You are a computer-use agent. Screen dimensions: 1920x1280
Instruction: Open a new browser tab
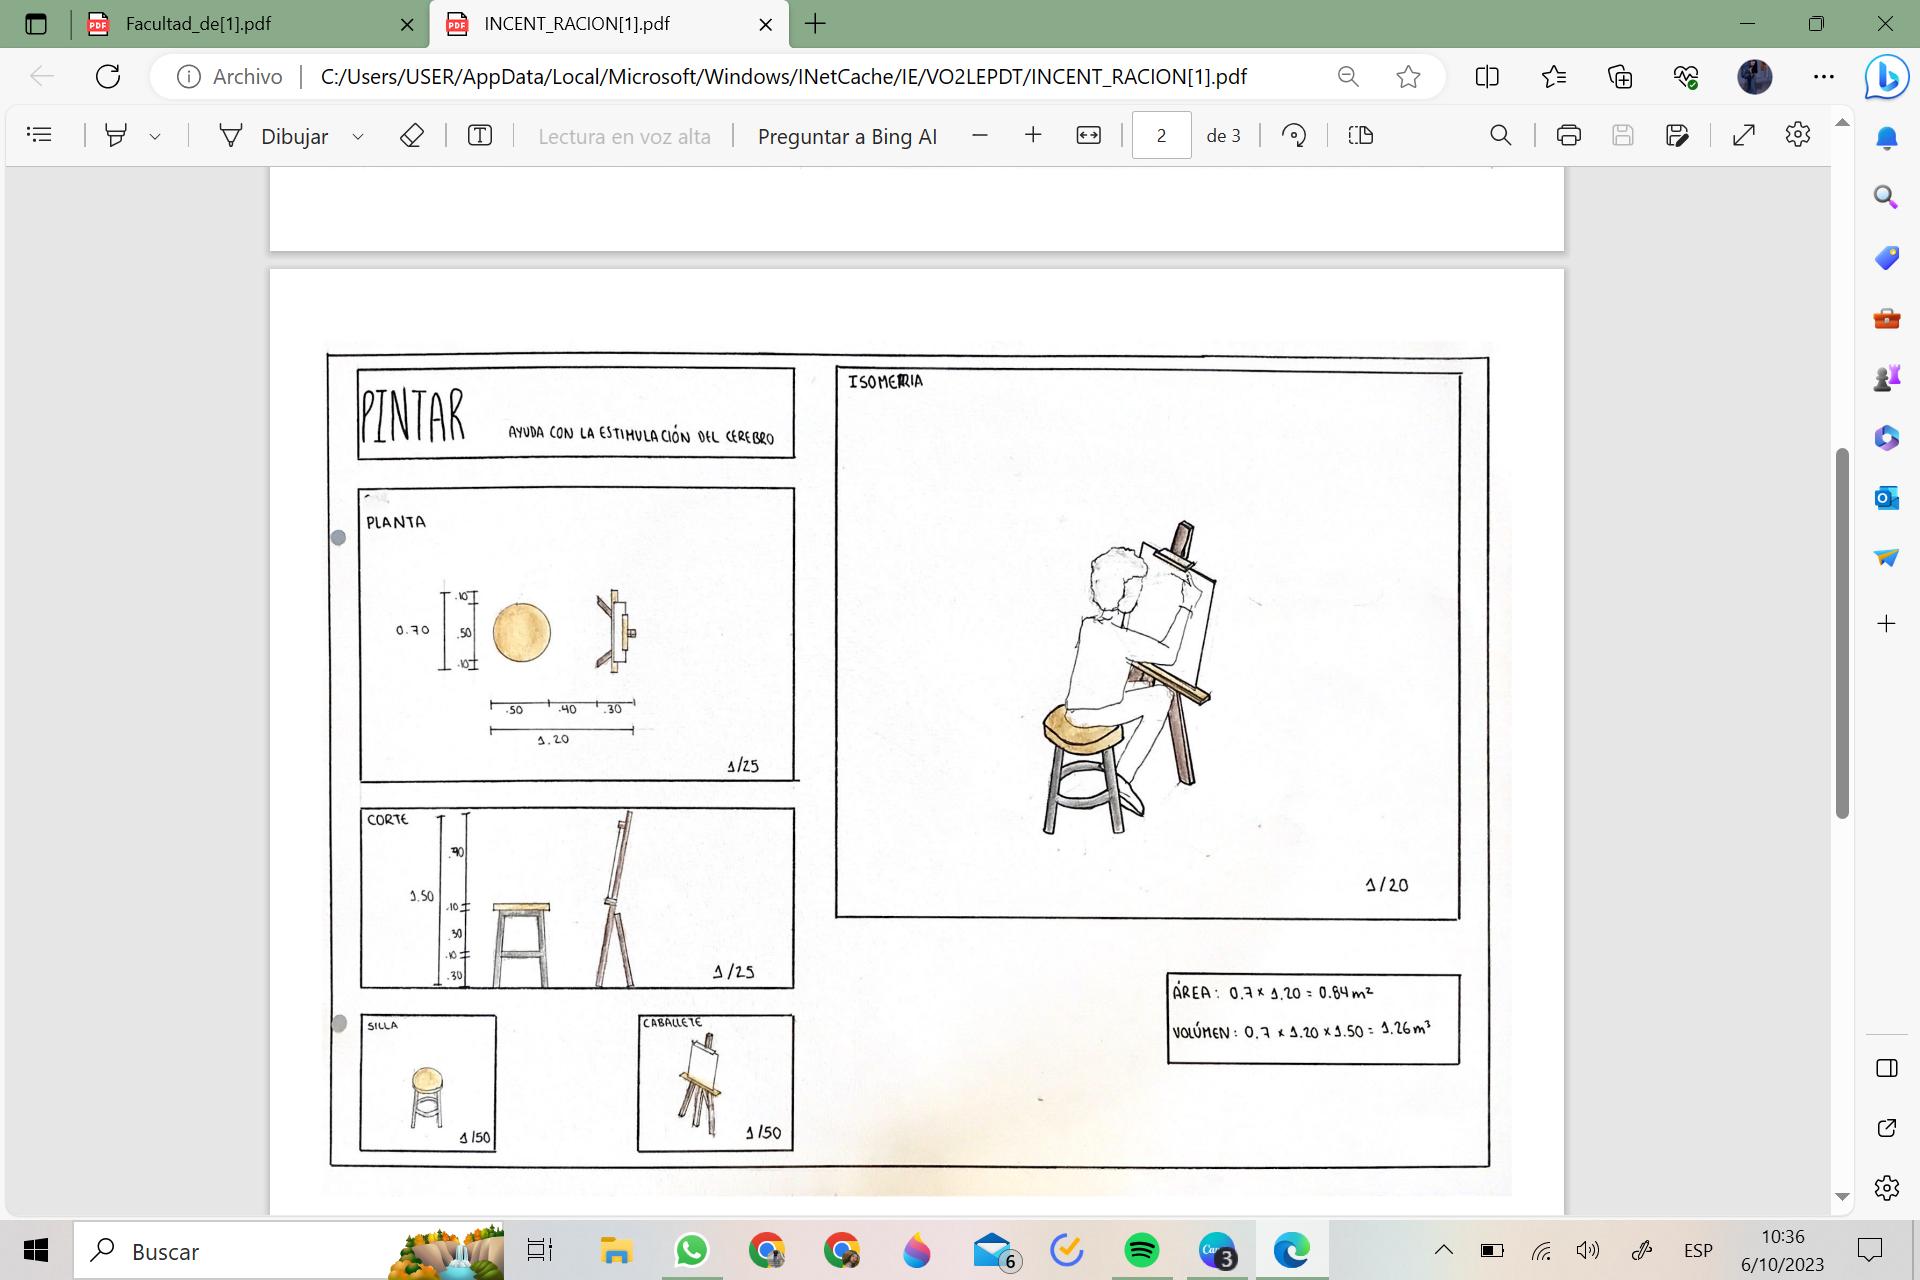tap(815, 24)
